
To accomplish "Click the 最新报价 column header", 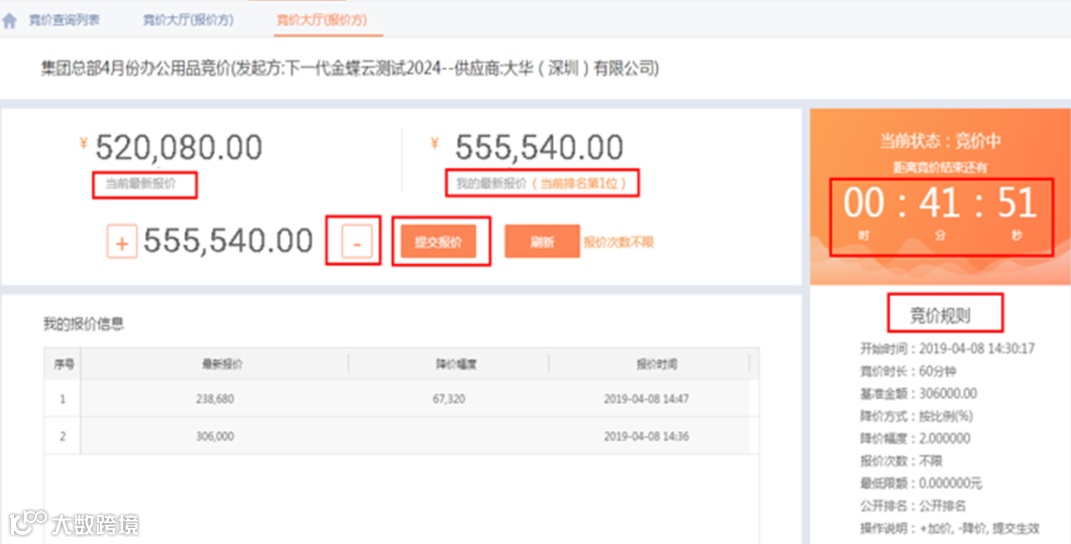I will coord(223,364).
